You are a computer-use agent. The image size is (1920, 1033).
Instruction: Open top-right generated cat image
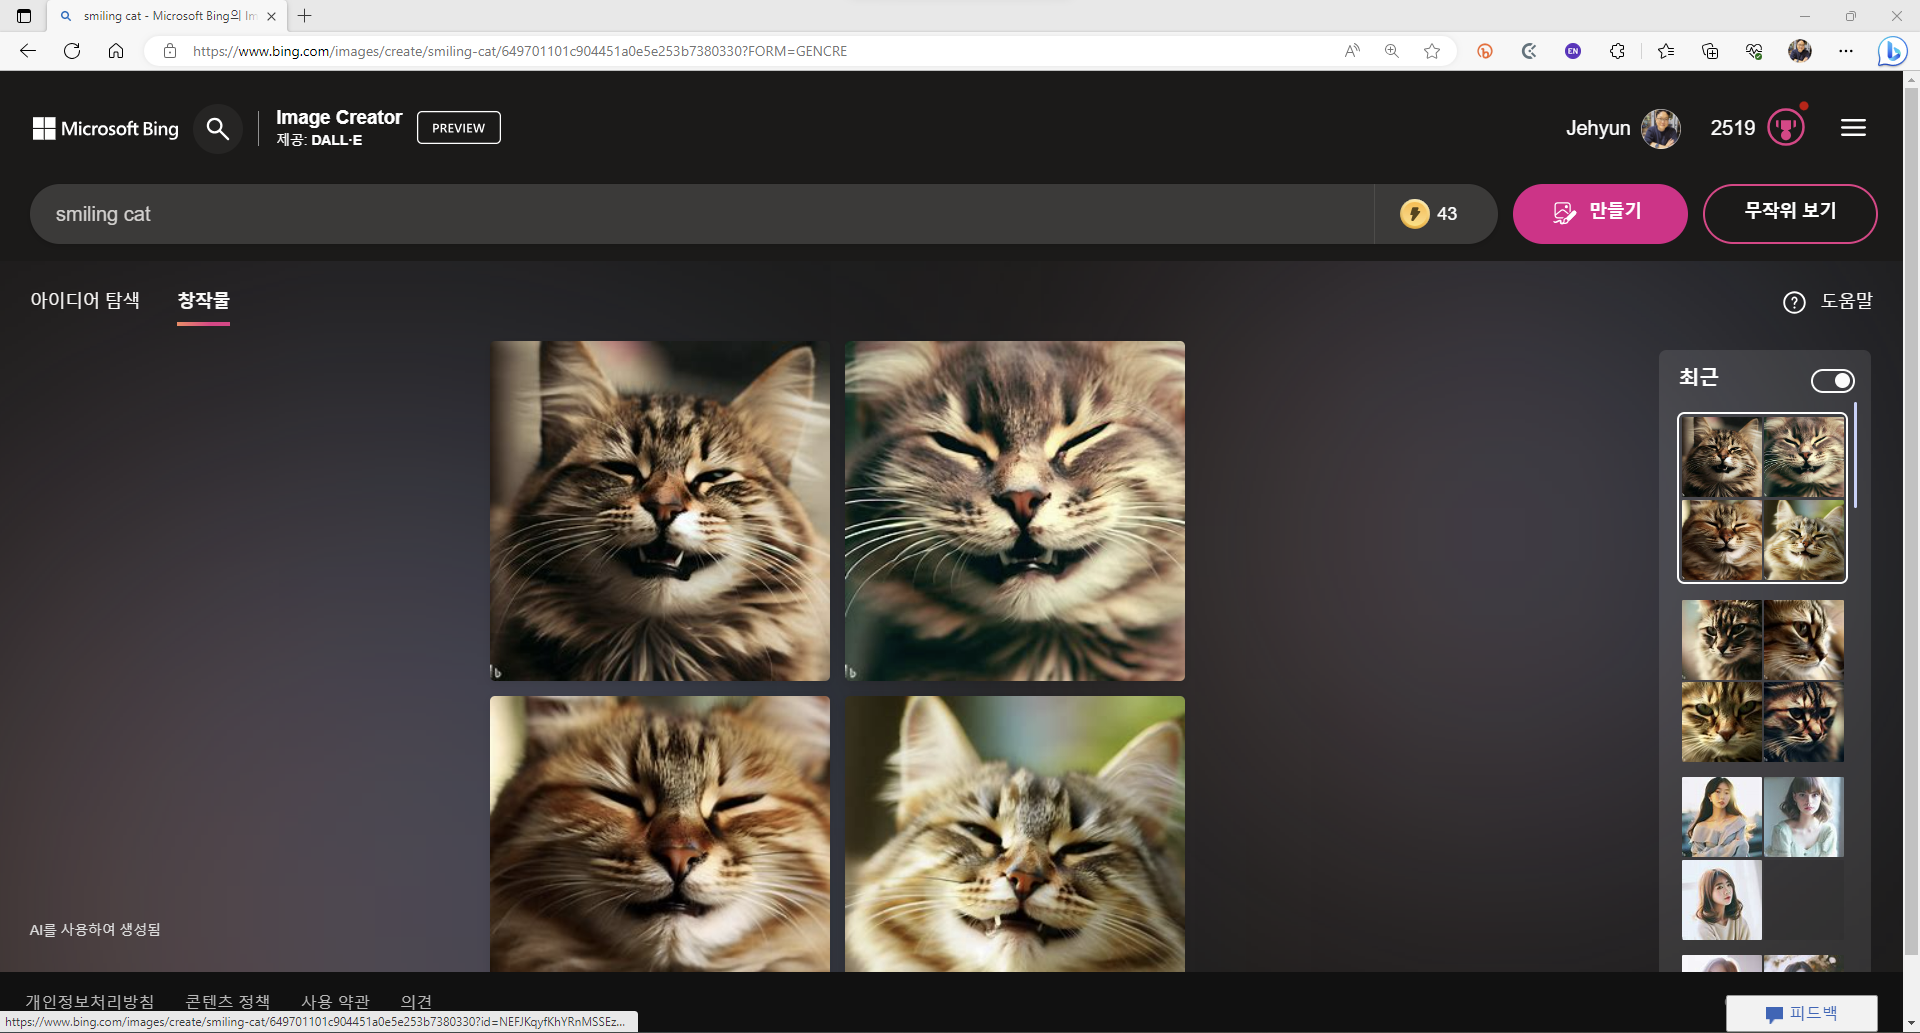(1015, 511)
